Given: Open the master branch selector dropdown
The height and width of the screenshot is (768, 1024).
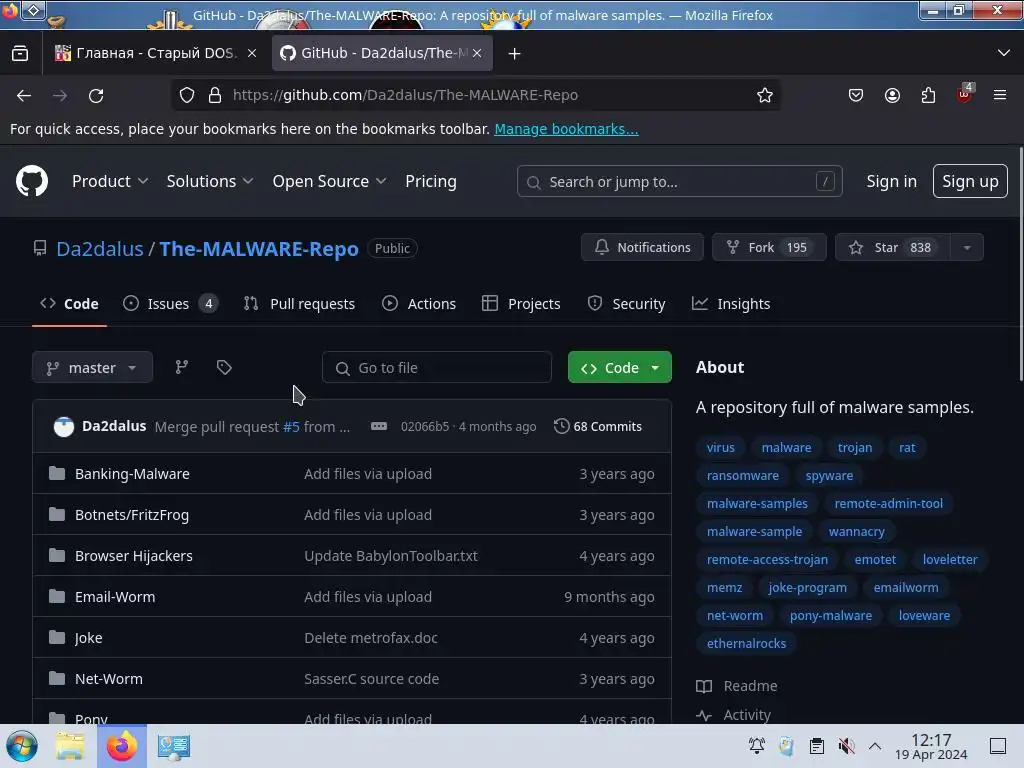Looking at the screenshot, I should [92, 368].
